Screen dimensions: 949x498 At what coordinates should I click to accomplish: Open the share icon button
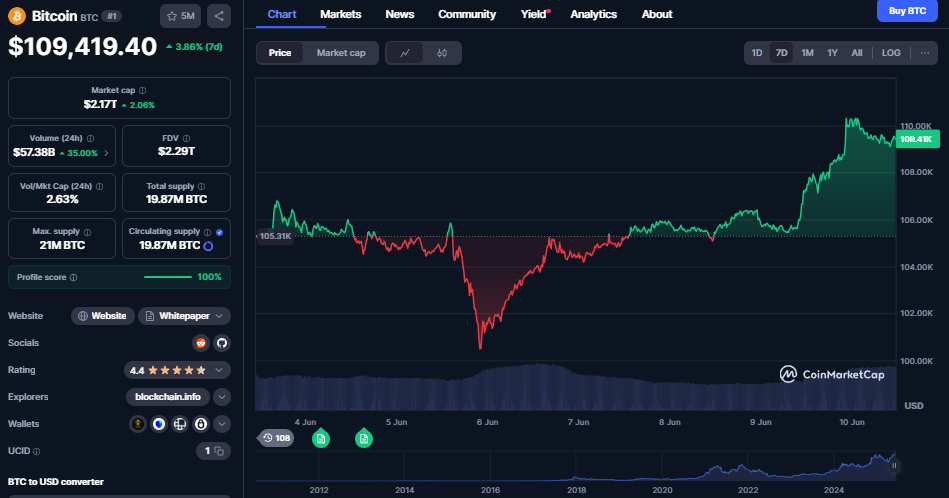[219, 16]
